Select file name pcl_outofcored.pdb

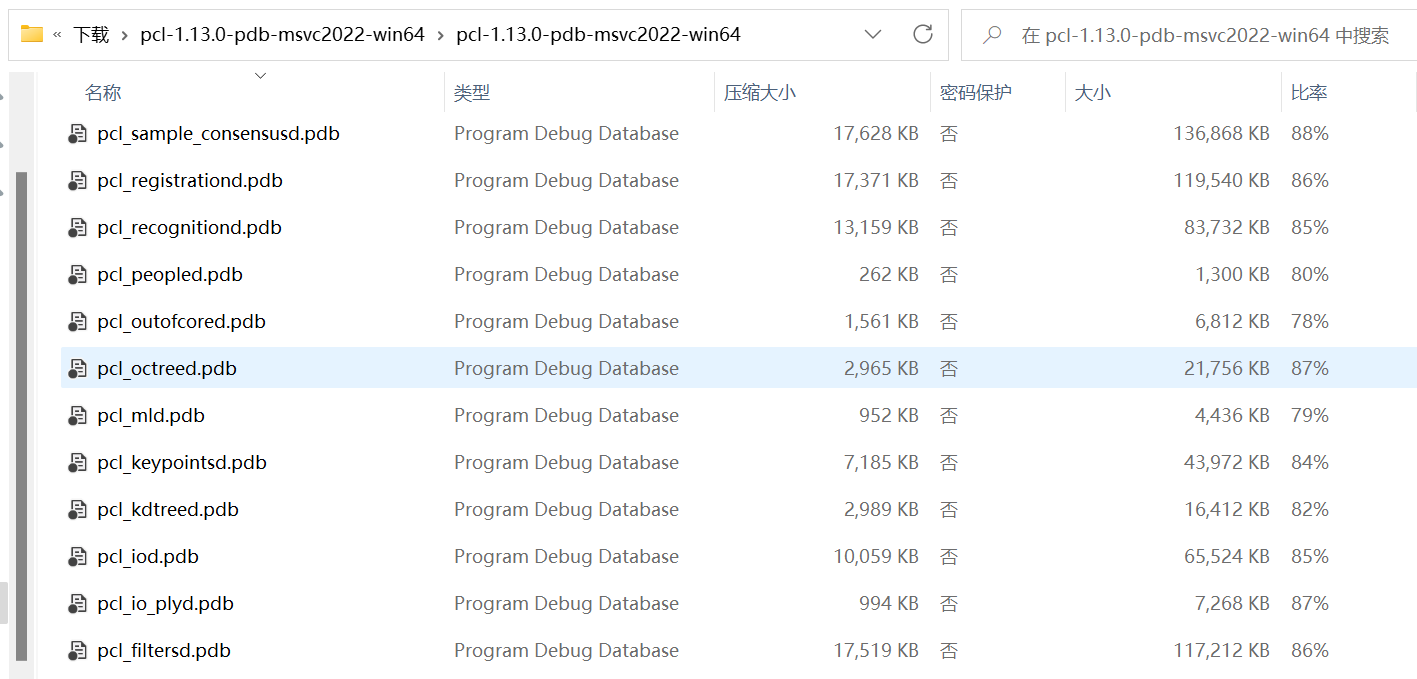[x=181, y=322]
